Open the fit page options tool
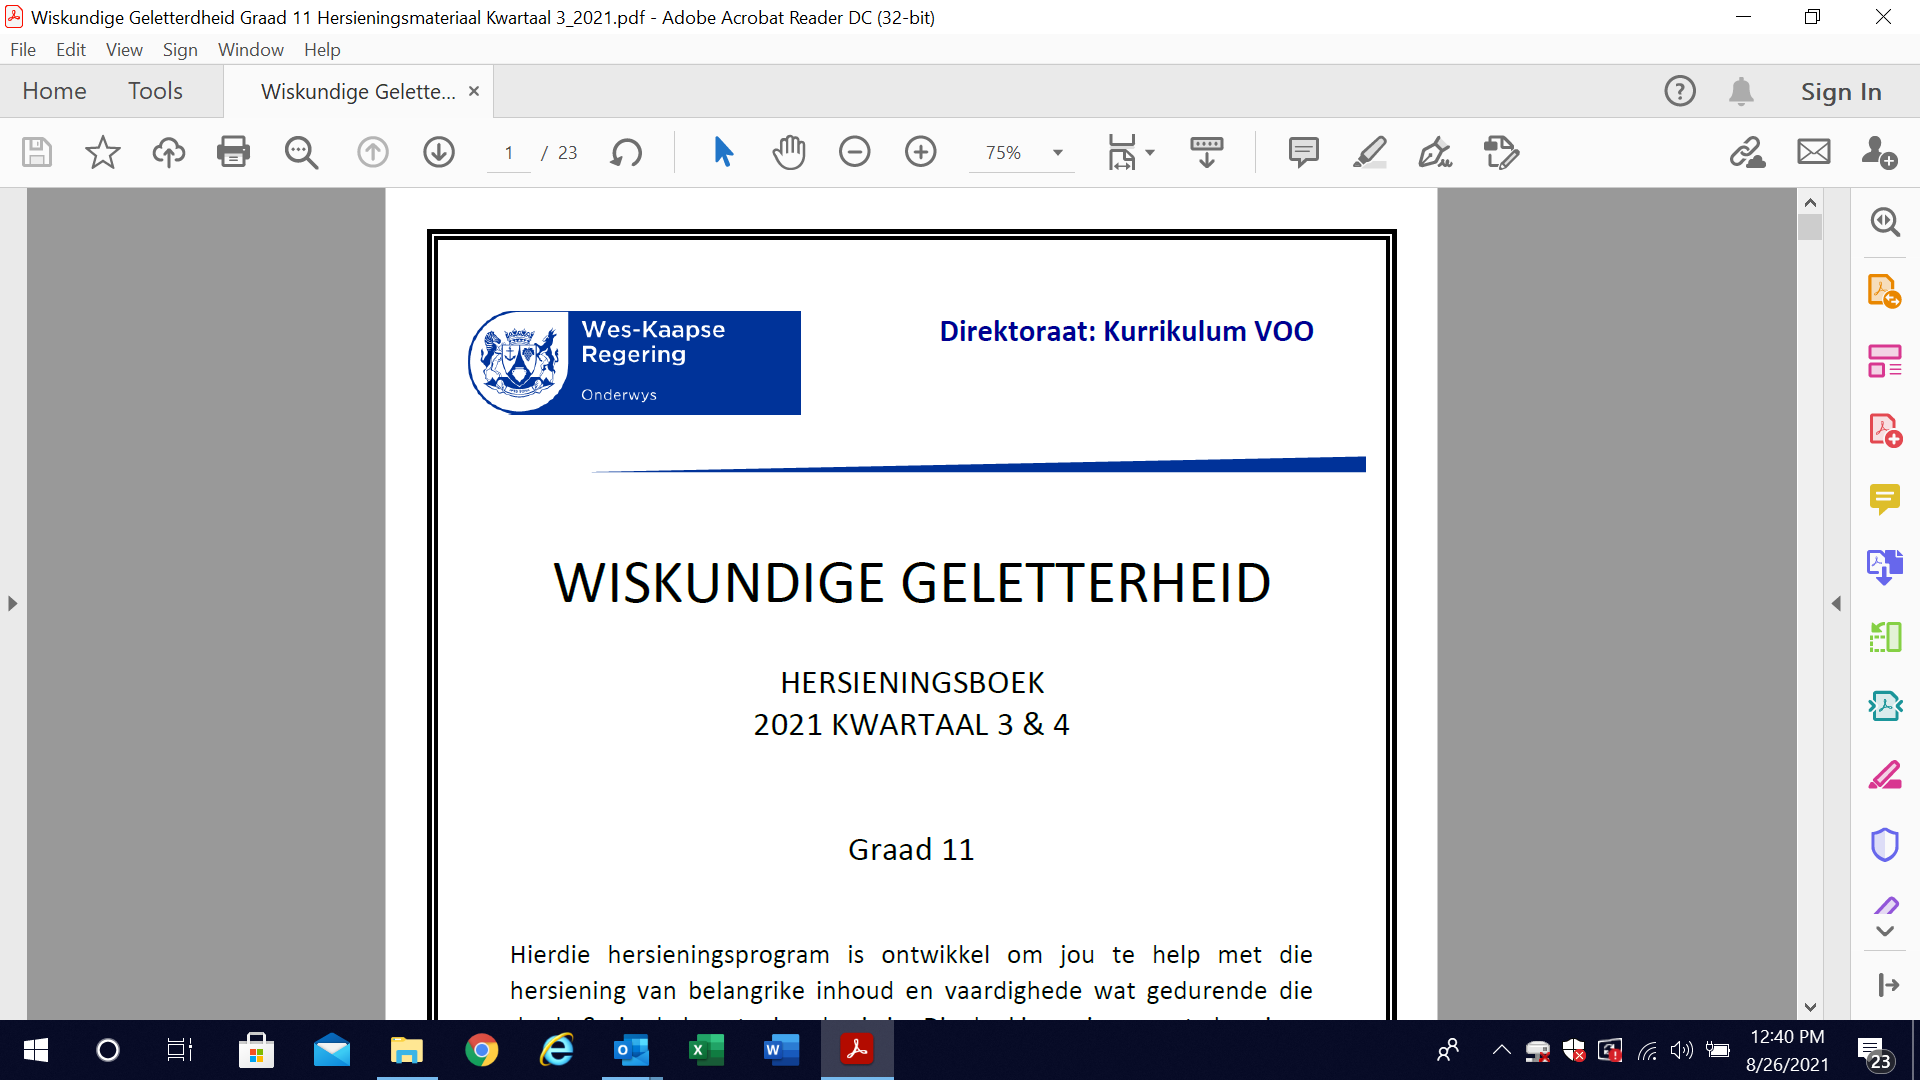Viewport: 1920px width, 1080px height. coord(1122,152)
